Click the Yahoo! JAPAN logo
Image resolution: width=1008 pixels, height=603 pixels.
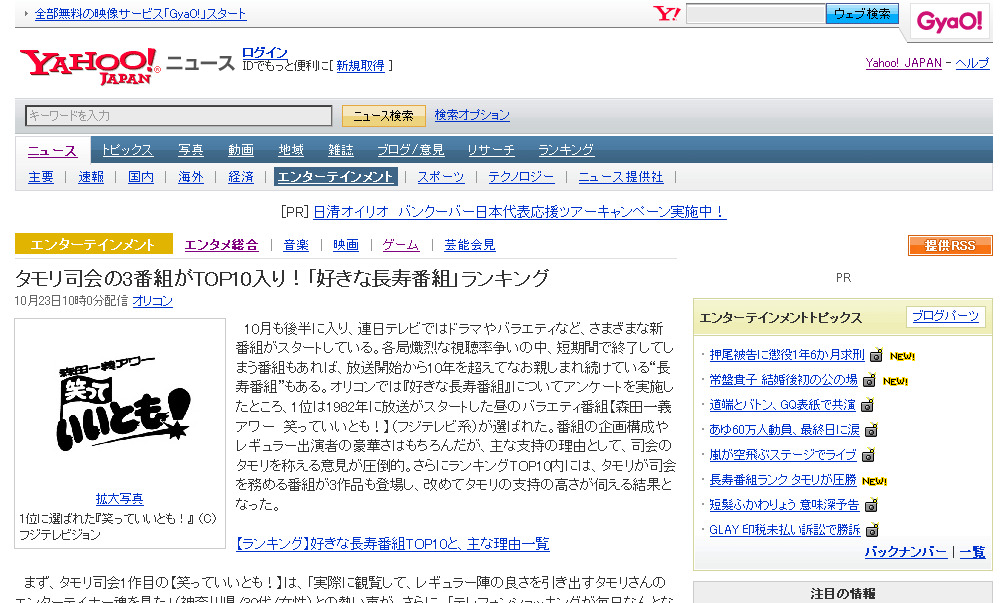point(90,66)
